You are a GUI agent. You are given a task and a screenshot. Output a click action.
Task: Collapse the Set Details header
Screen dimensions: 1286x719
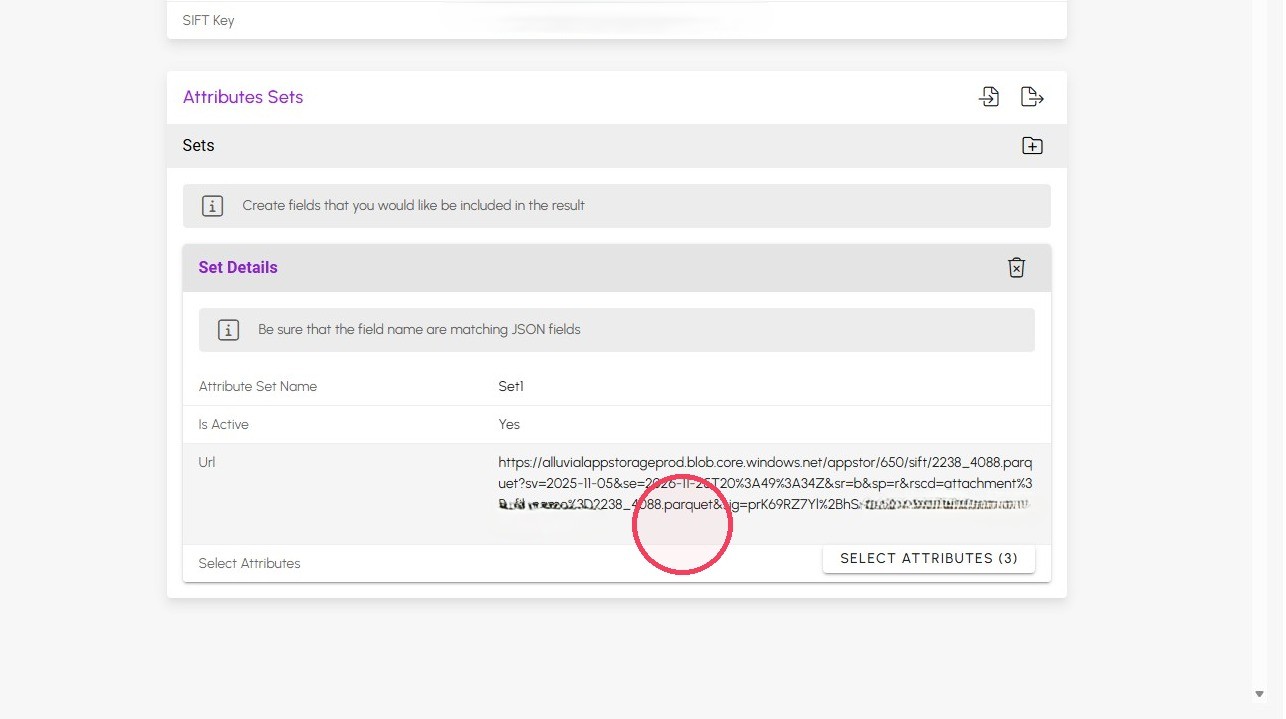617,268
